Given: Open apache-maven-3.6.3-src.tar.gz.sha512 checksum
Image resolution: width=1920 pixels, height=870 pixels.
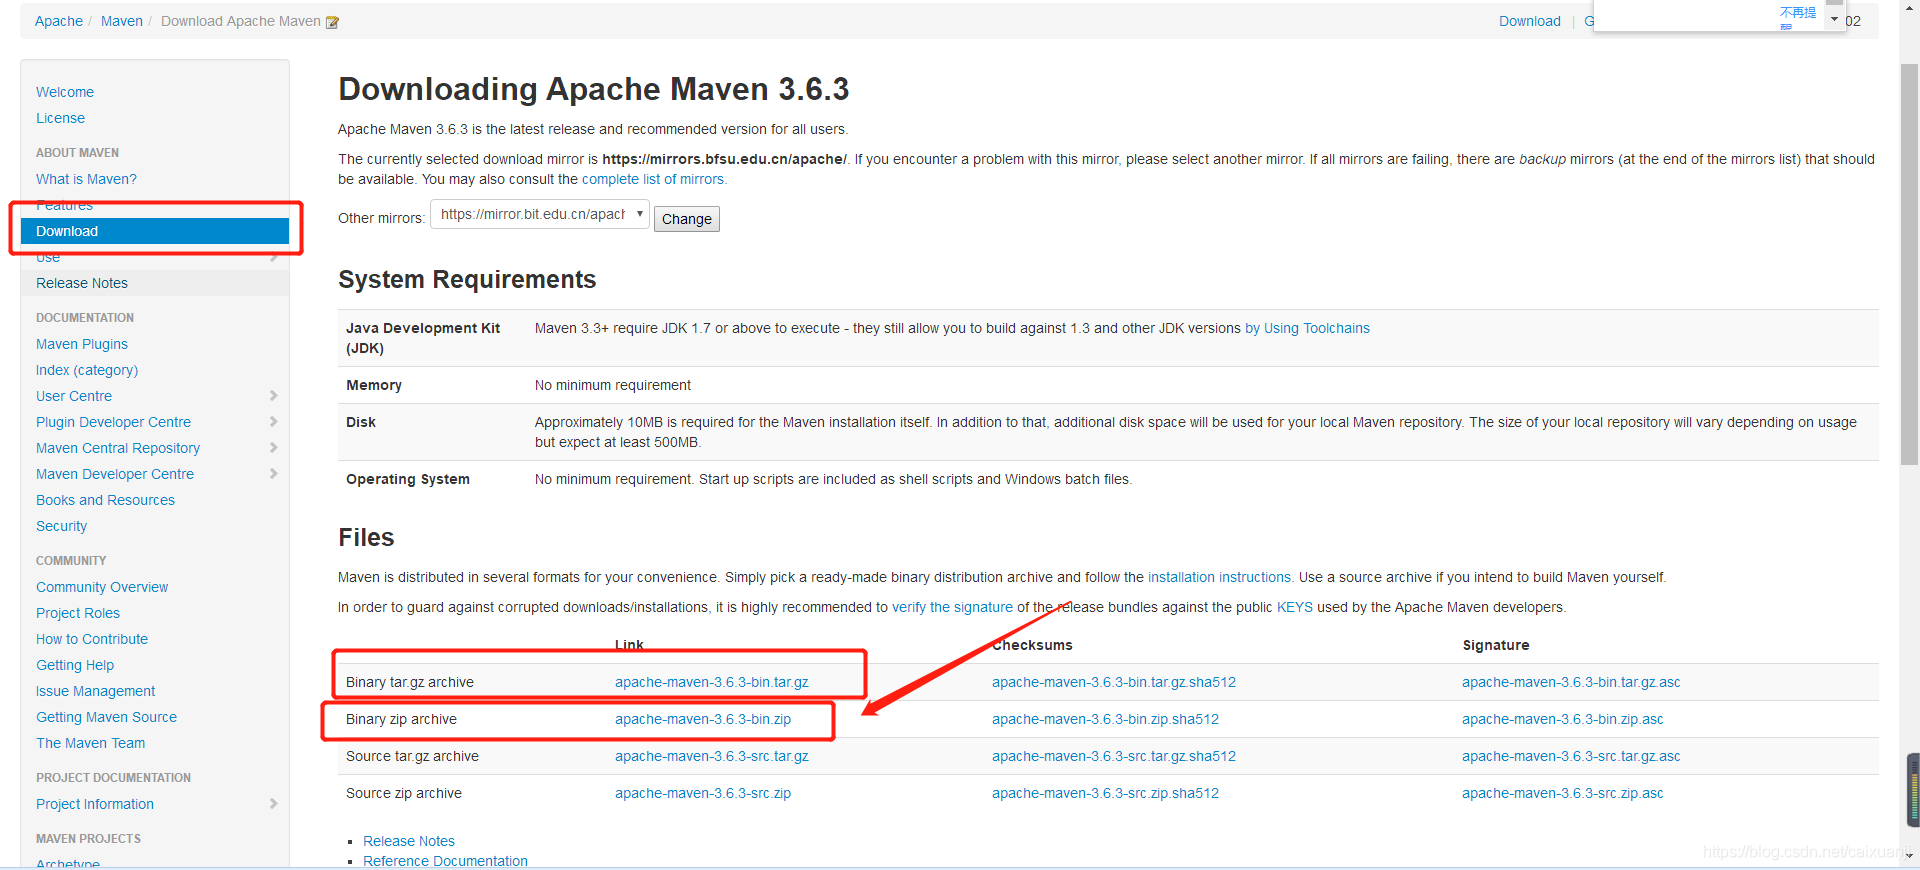Looking at the screenshot, I should pos(1114,756).
